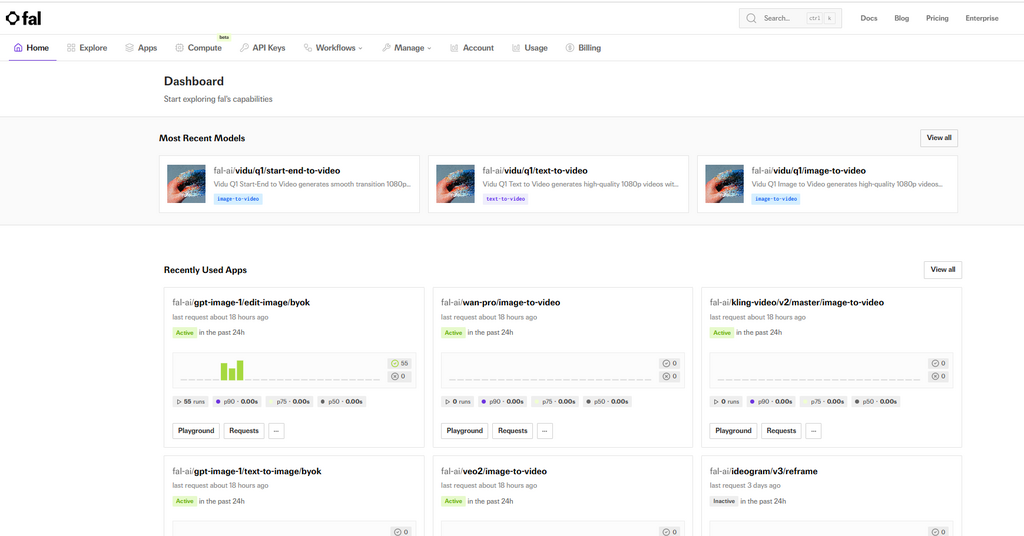
Task: Click the Compute chip icon
Action: 180,48
